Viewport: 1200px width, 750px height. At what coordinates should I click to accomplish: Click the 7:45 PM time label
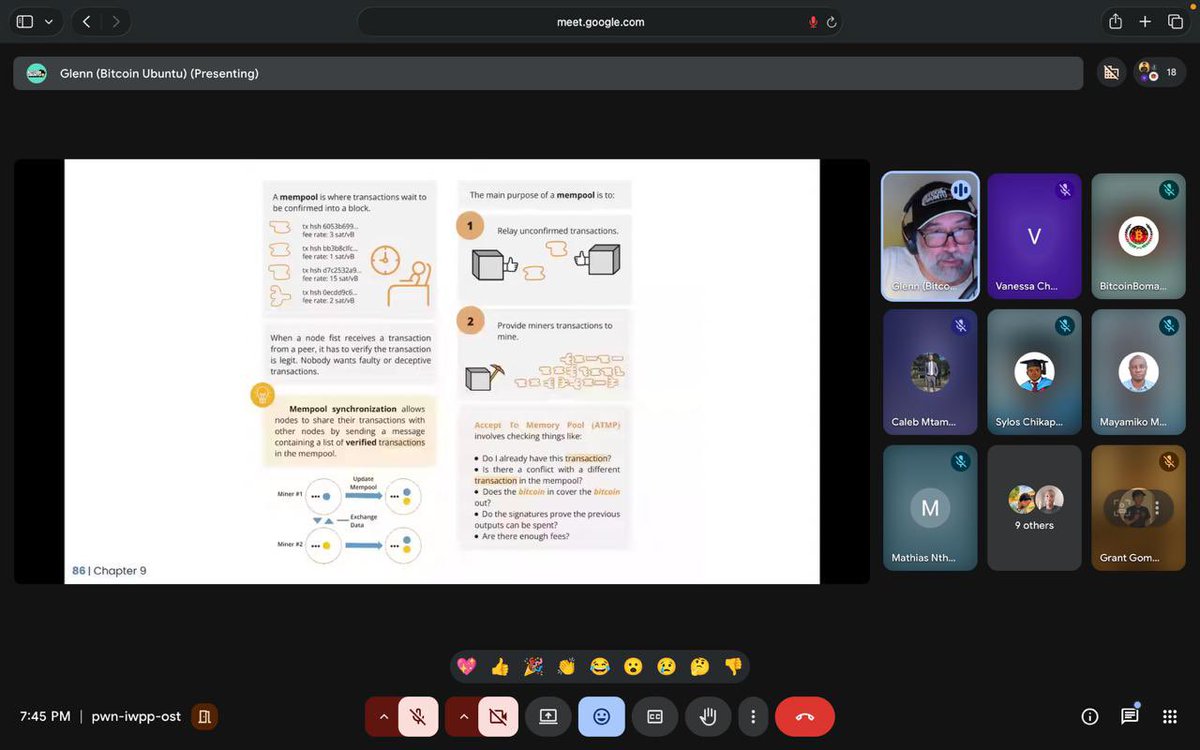[x=45, y=716]
